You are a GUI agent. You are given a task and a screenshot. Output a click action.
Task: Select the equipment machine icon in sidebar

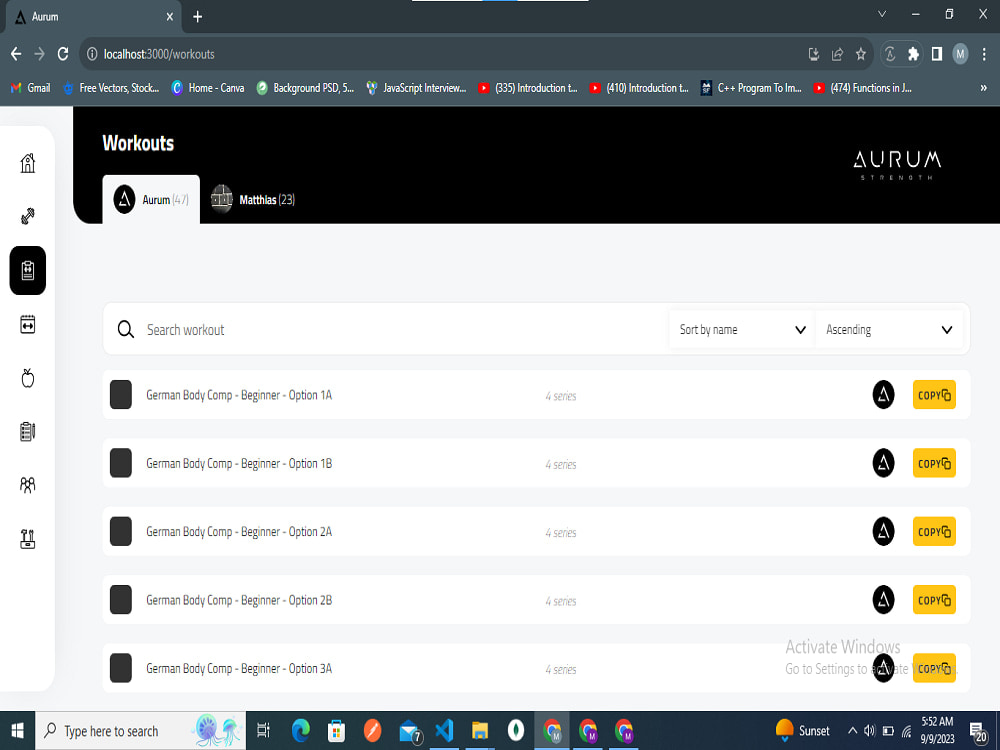click(x=27, y=539)
